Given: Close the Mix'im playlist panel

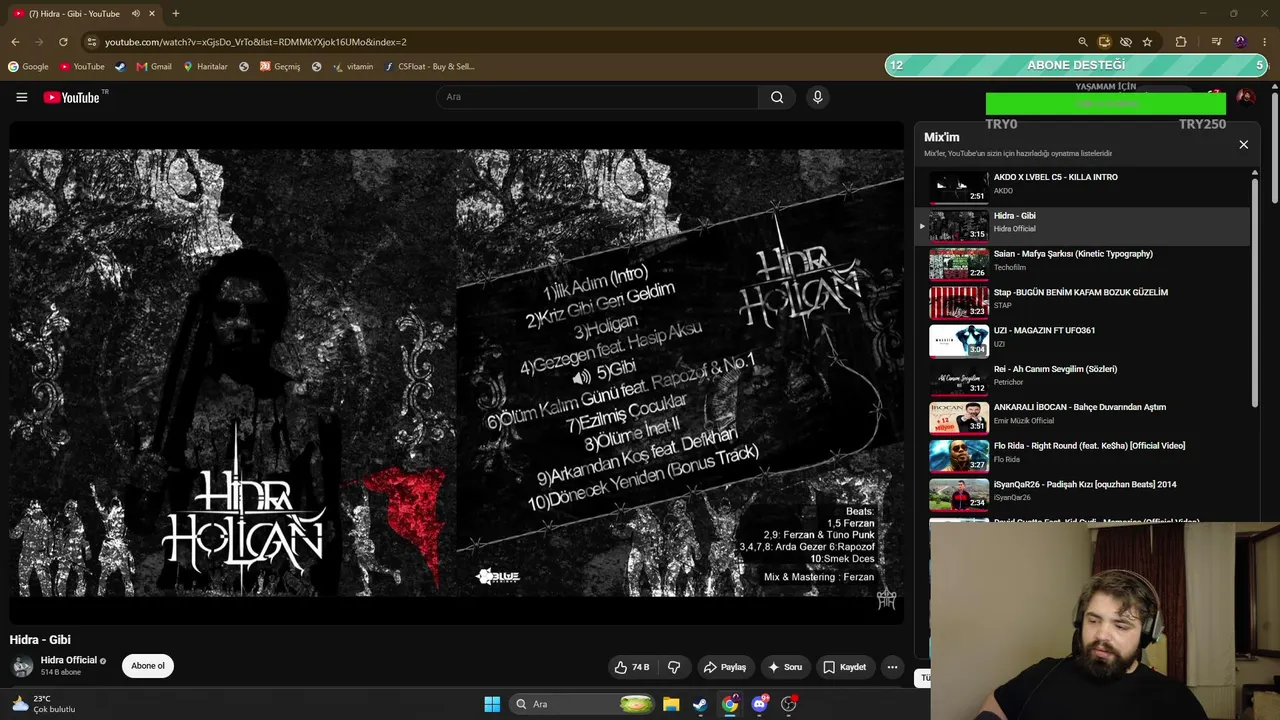Looking at the screenshot, I should 1243,145.
